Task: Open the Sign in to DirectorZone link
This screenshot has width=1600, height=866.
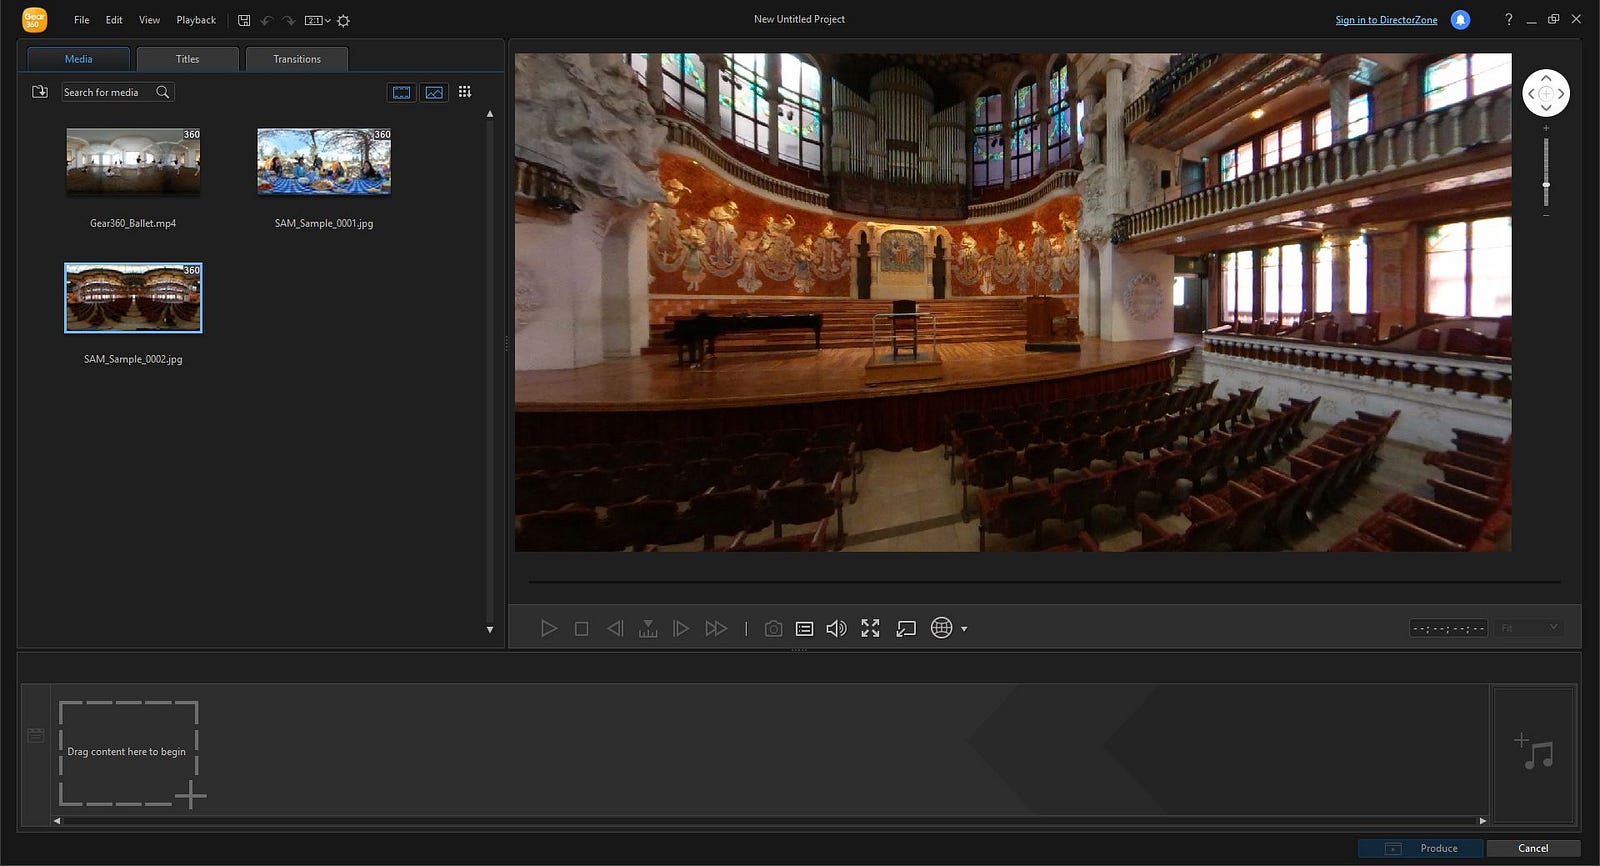Action: coord(1386,20)
